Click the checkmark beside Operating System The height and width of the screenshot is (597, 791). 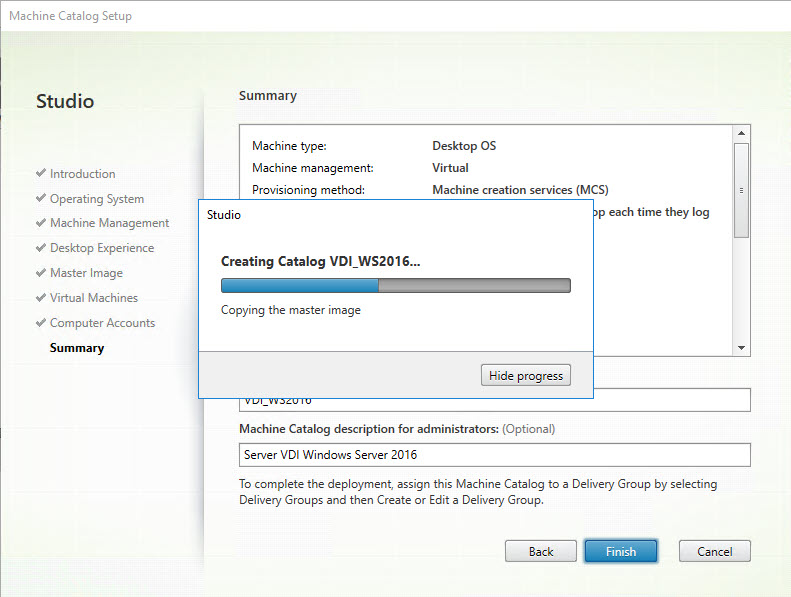tap(41, 199)
